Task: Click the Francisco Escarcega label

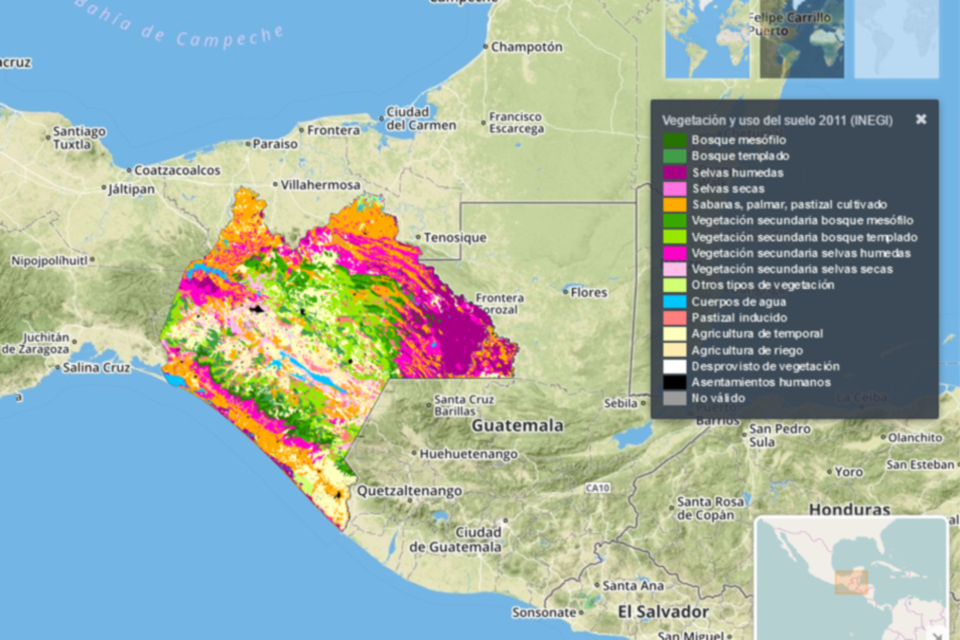Action: pos(516,122)
